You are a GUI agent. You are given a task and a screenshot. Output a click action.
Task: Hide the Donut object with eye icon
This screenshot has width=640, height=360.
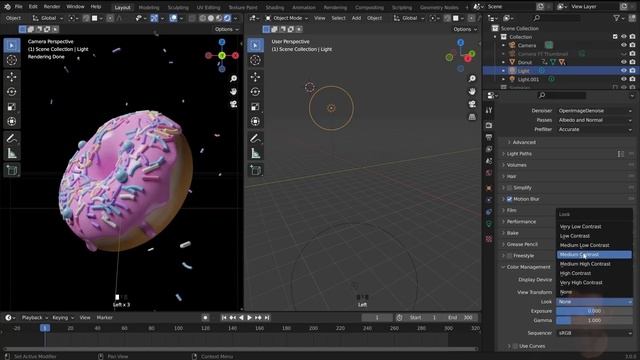[x=624, y=62]
